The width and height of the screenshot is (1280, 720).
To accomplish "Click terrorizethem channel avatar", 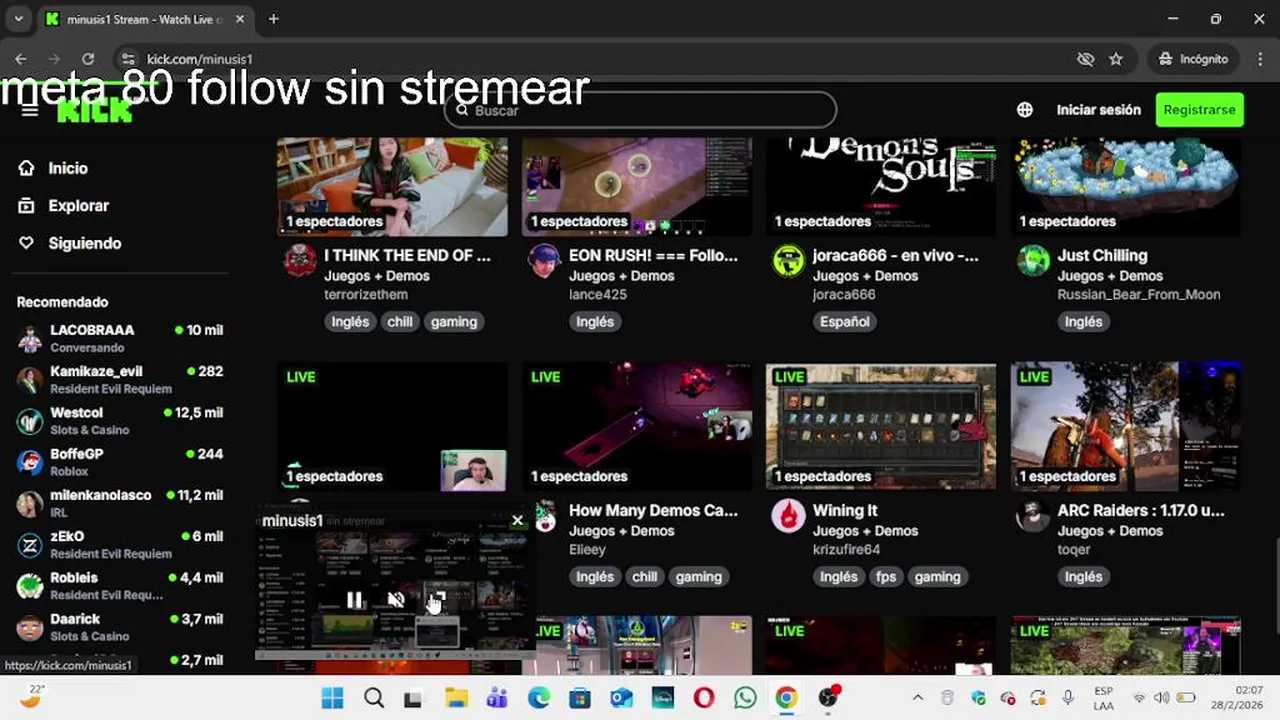I will click(300, 261).
